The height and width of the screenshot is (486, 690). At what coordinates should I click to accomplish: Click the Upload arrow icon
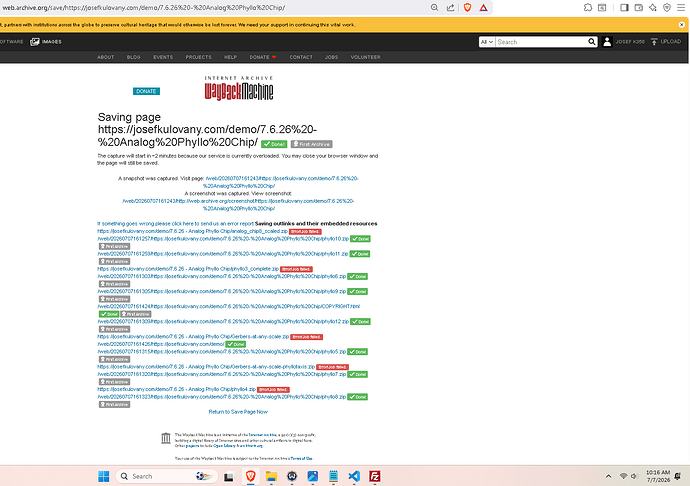pos(654,42)
